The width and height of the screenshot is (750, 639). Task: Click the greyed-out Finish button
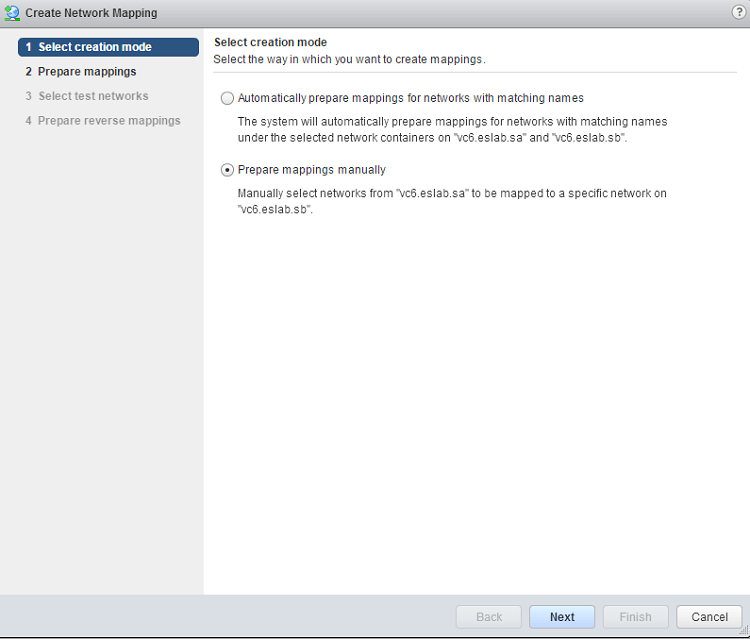tap(635, 617)
